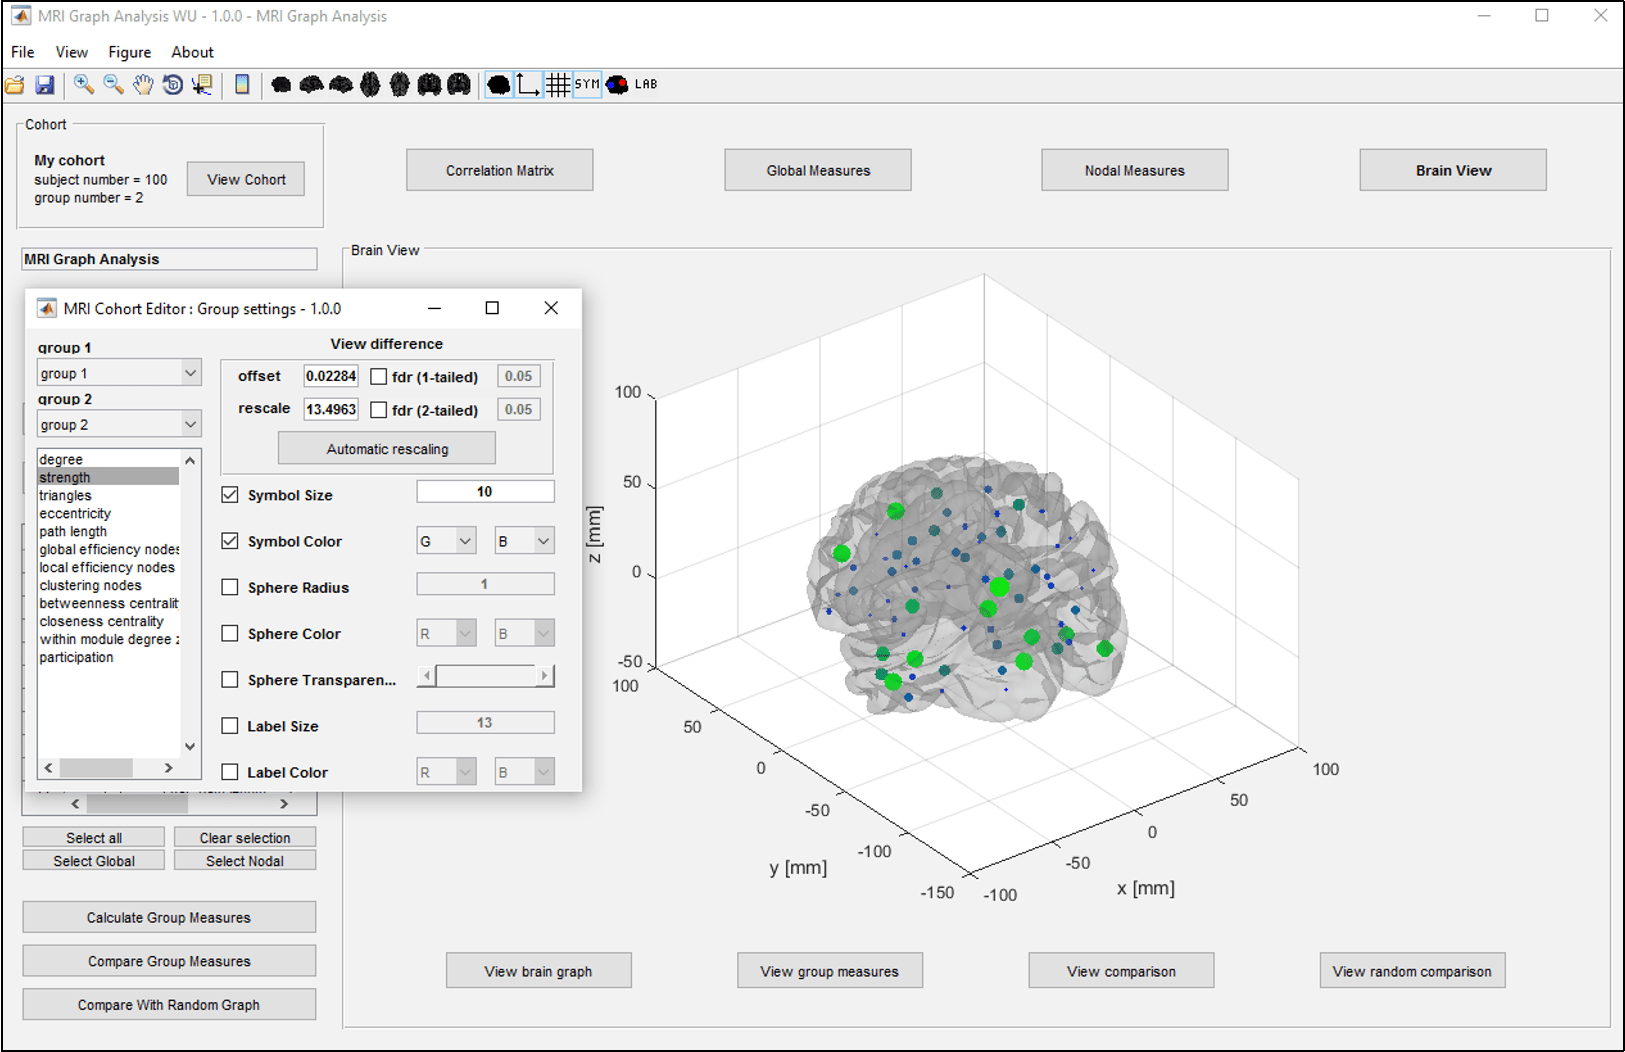Open a file using the folder icon
The image size is (1625, 1052).
click(x=15, y=85)
